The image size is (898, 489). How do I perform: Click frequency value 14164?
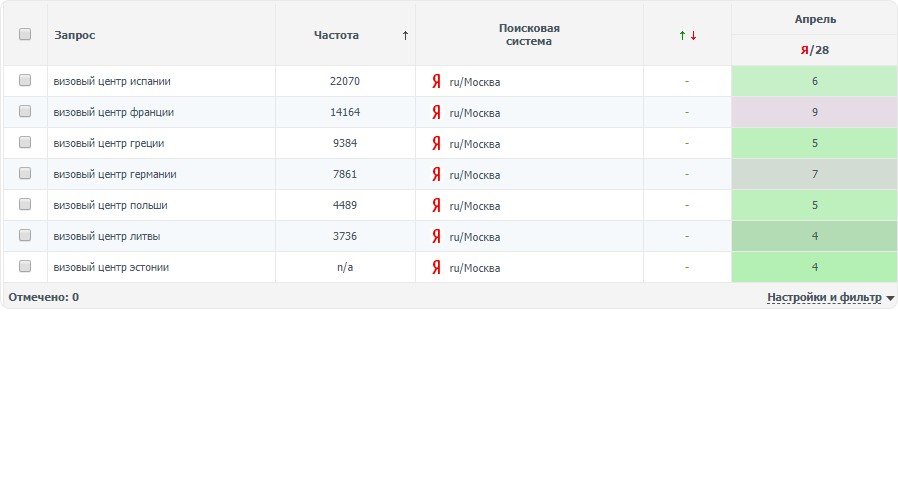click(345, 112)
